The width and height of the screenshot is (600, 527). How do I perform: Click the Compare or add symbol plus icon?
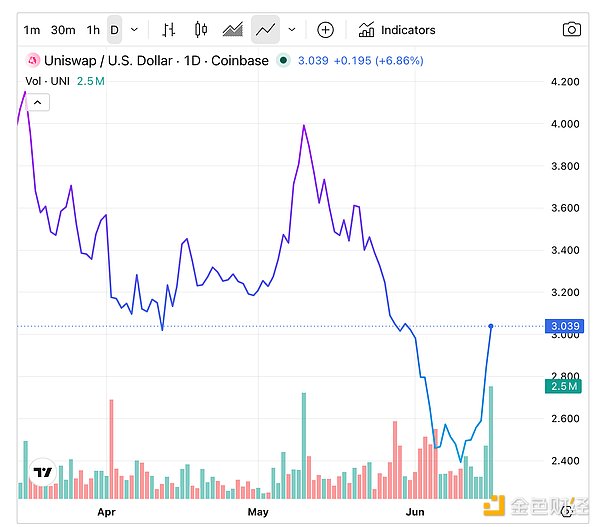[x=325, y=30]
